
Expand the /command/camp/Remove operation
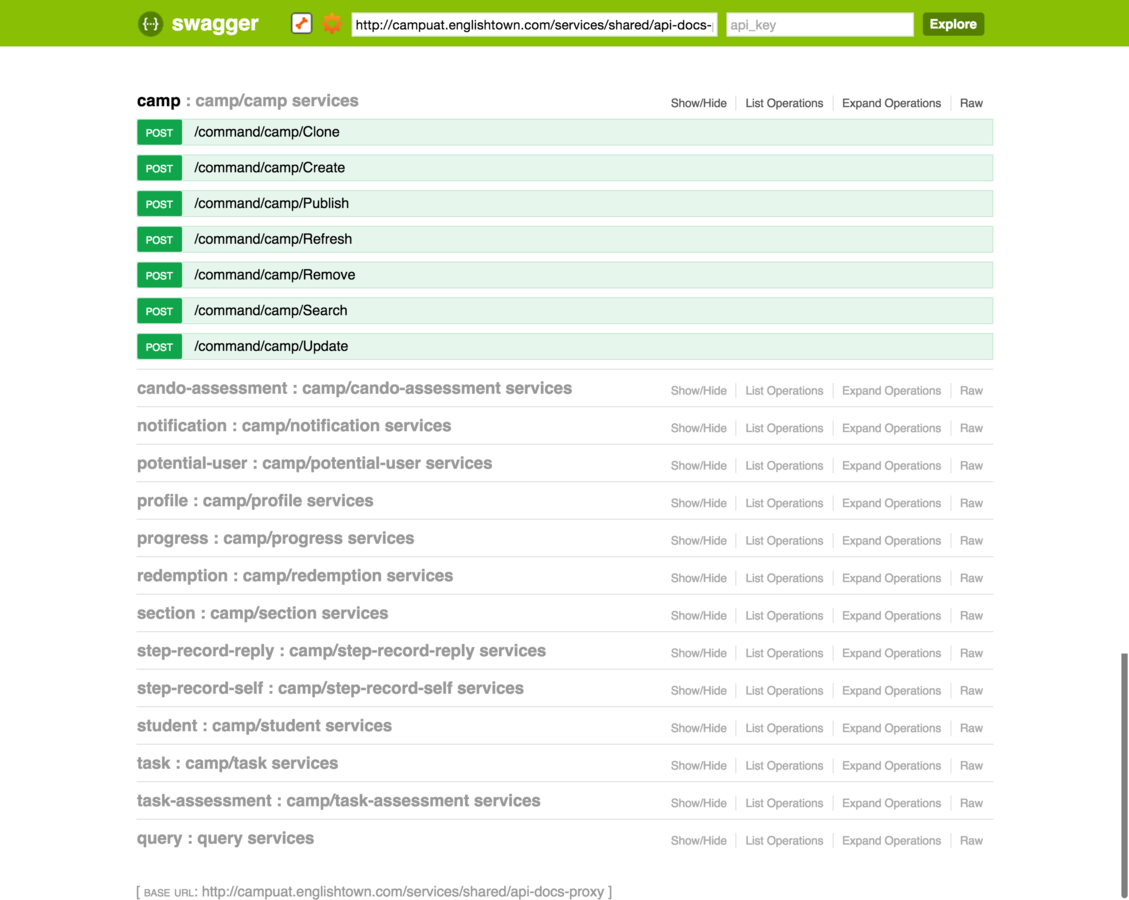click(564, 275)
